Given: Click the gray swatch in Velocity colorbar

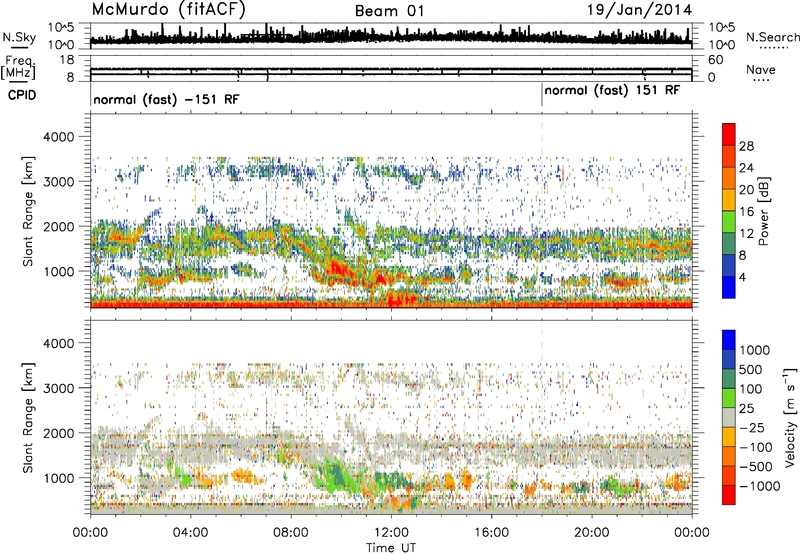Looking at the screenshot, I should coord(729,417).
